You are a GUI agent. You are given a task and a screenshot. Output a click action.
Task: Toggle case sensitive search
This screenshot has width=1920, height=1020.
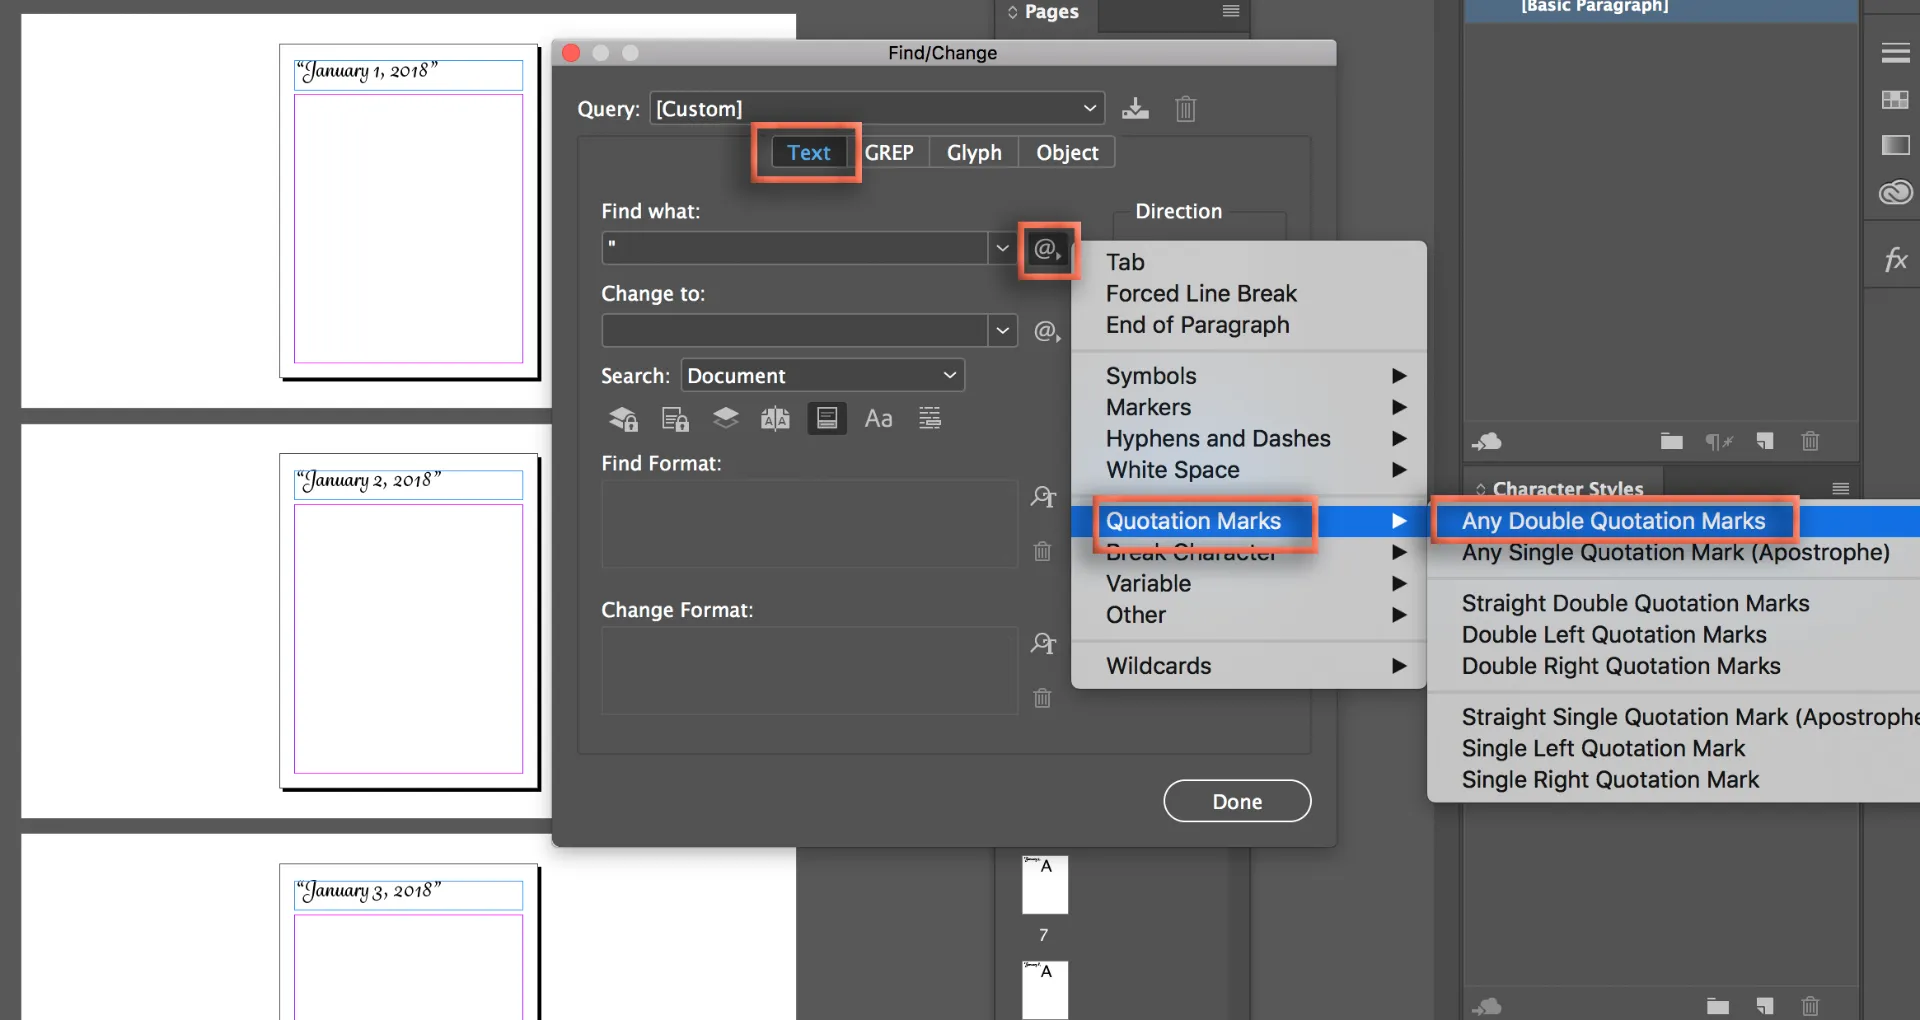(879, 418)
